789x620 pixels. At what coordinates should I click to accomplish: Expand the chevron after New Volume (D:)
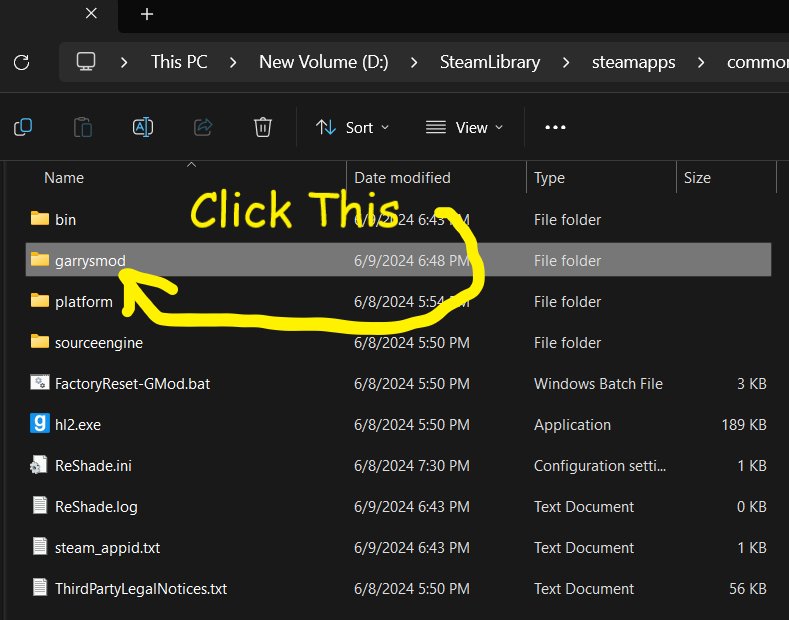[x=414, y=63]
